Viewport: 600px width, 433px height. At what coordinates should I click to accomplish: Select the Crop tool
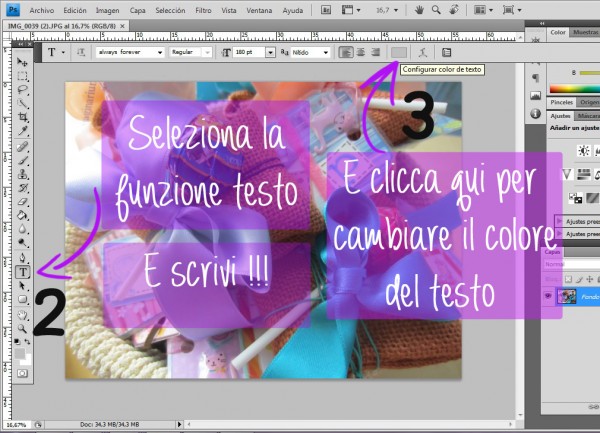22,117
